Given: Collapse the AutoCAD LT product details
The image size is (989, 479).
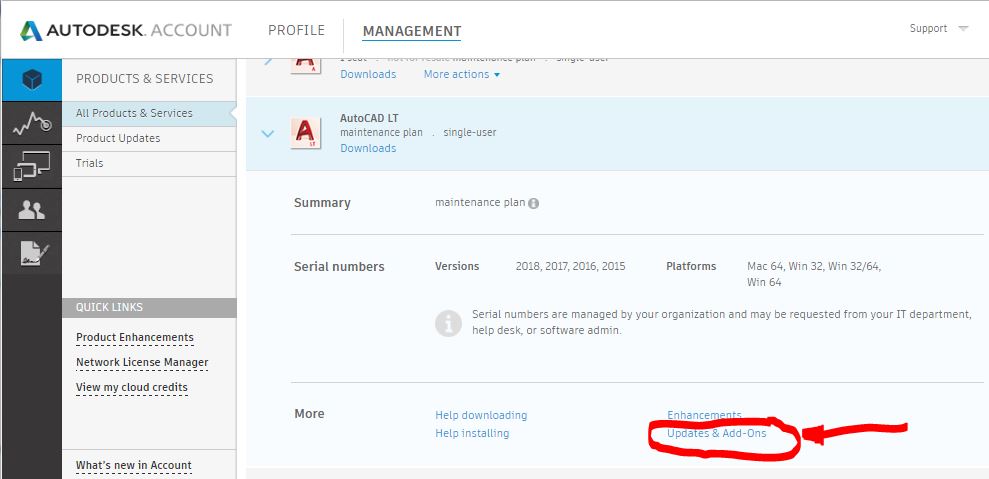Looking at the screenshot, I should point(268,133).
